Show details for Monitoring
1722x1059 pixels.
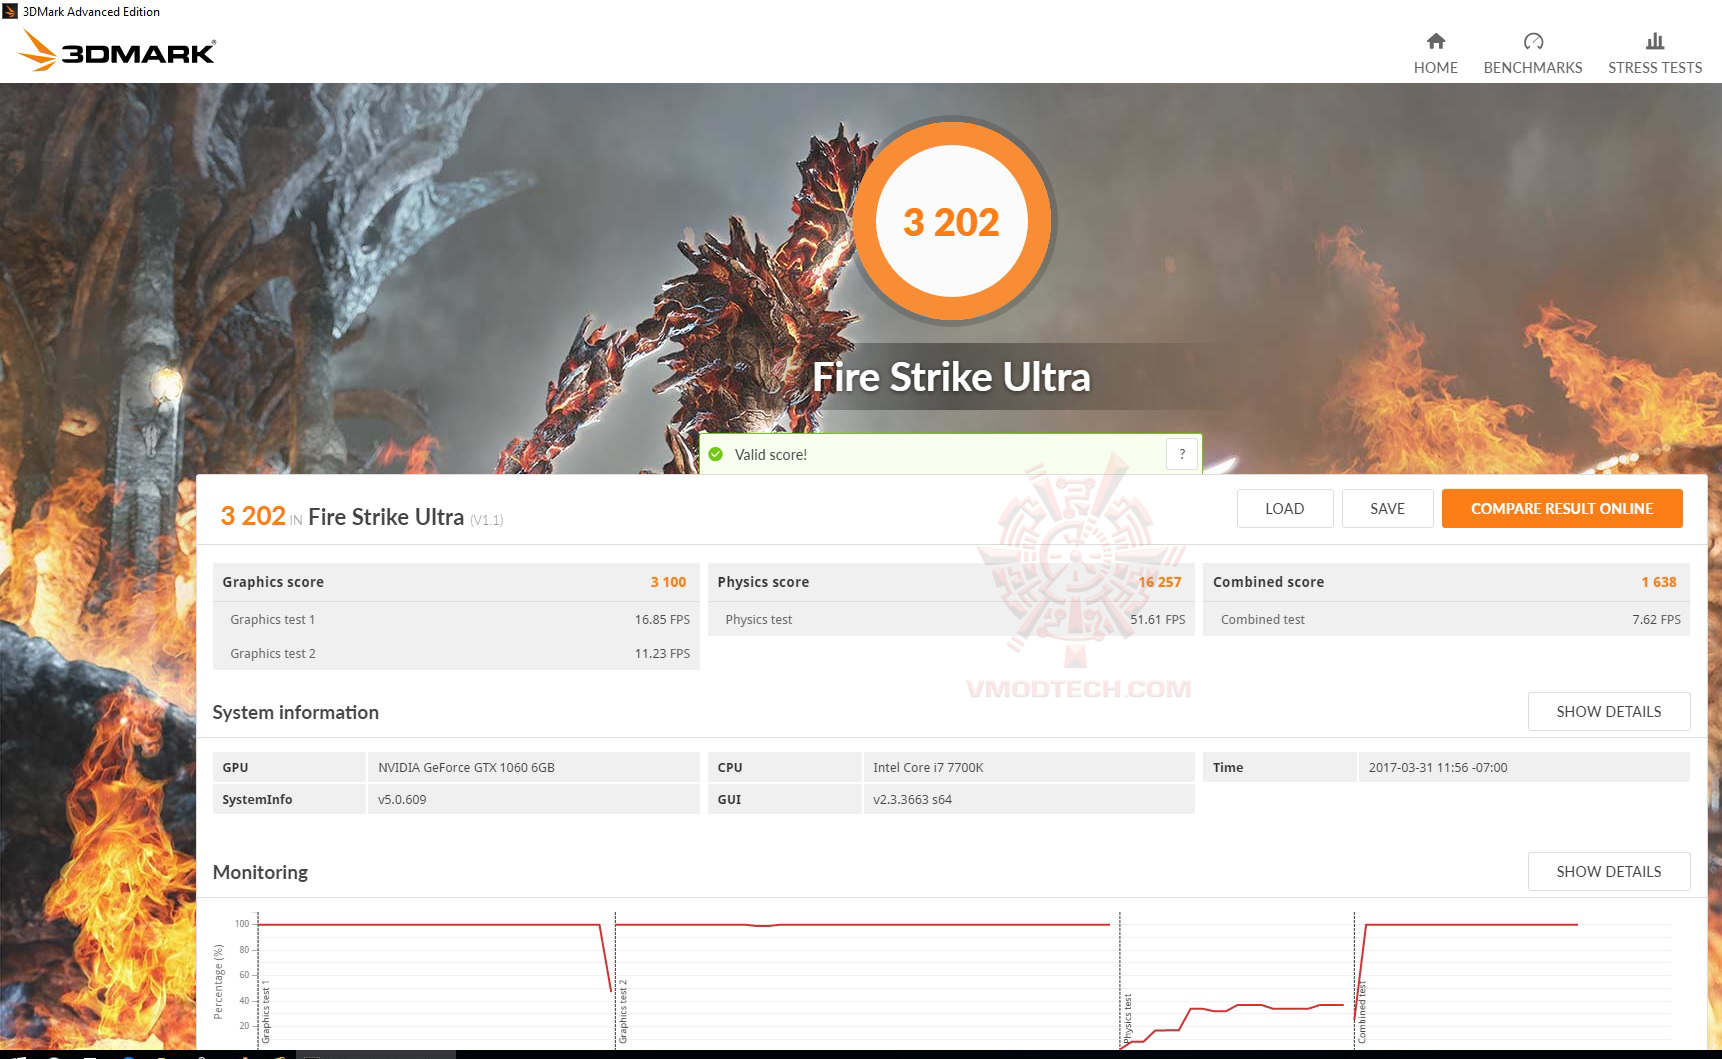(1609, 871)
